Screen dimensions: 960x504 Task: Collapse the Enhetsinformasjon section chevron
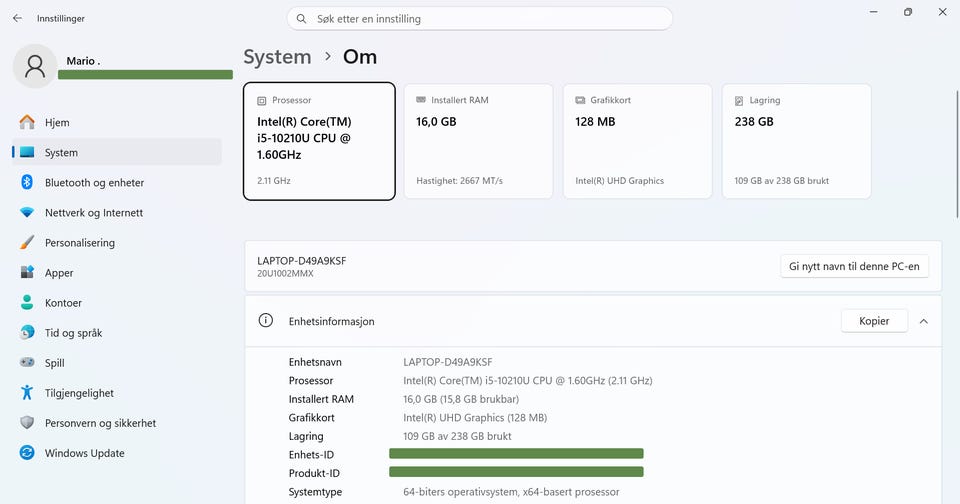click(923, 321)
